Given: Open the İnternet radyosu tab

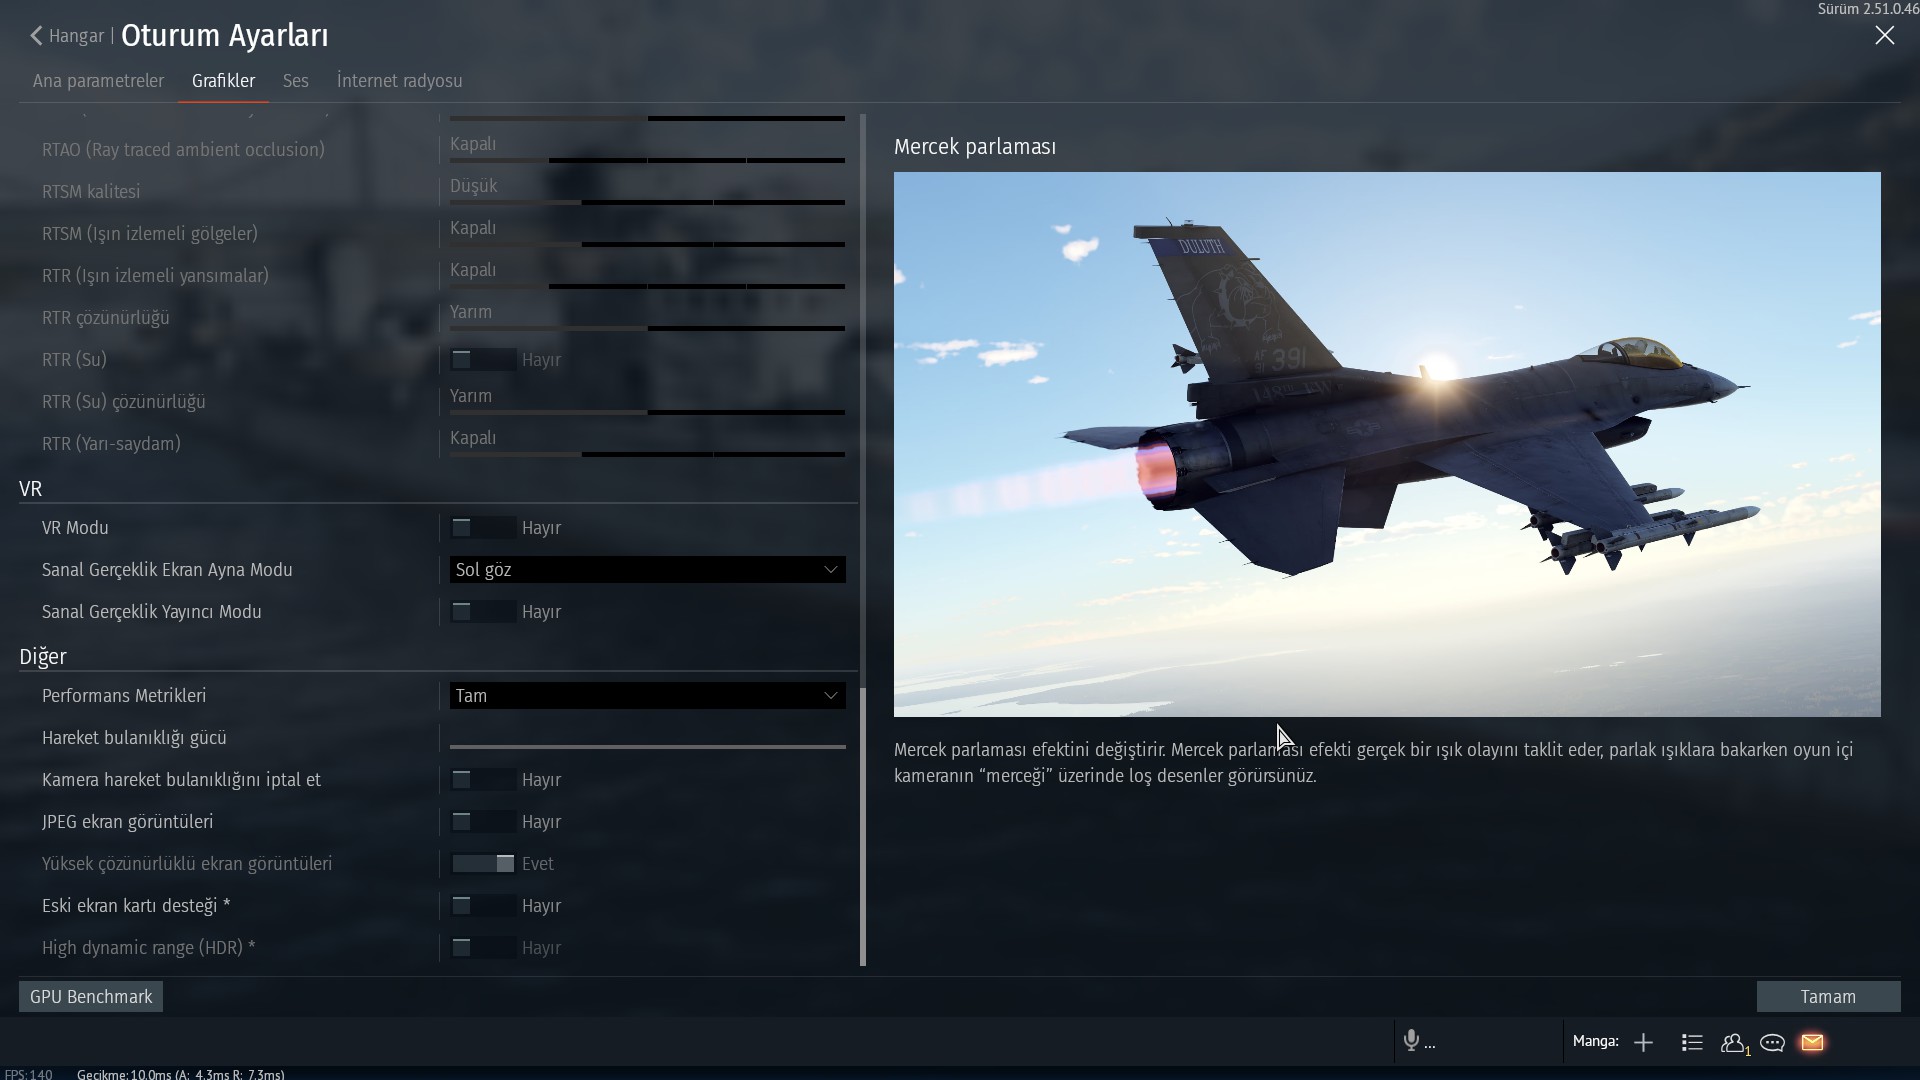Looking at the screenshot, I should (x=399, y=81).
